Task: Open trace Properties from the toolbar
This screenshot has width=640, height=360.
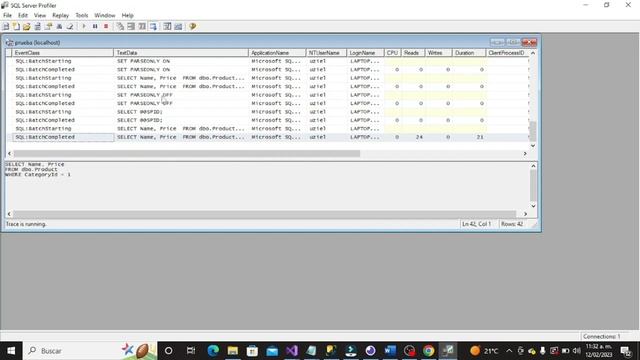Action: [49, 27]
